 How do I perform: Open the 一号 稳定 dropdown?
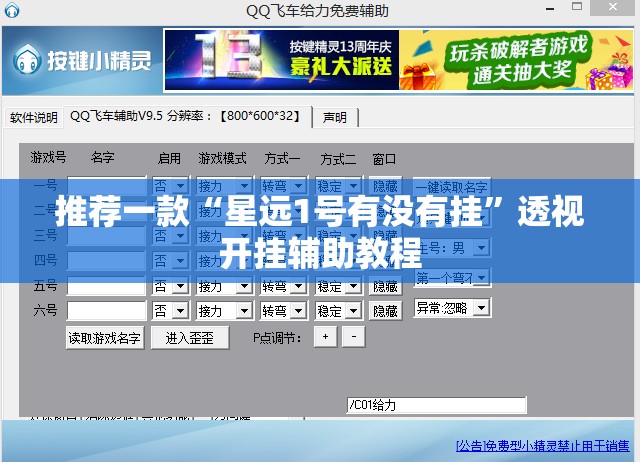tap(339, 187)
